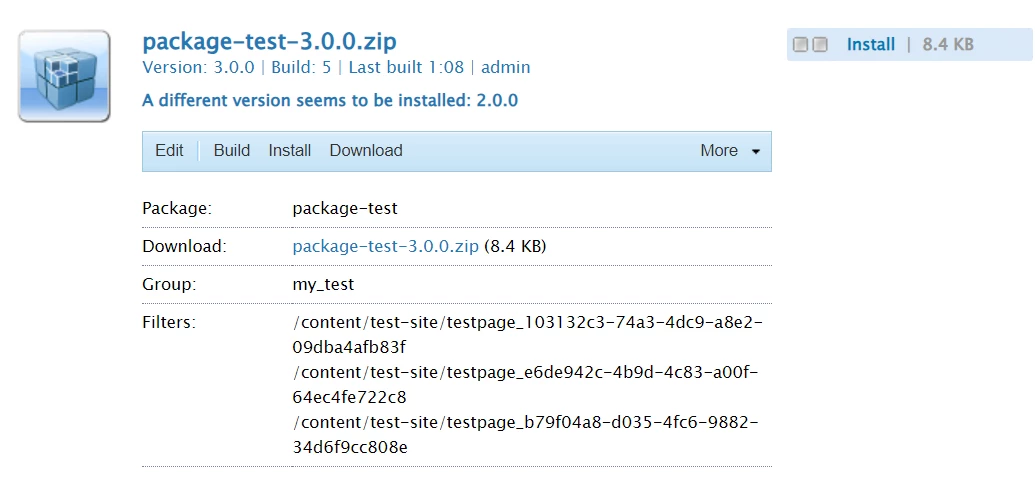Click the package cube icon
This screenshot has height=495, width=1035.
(64, 76)
